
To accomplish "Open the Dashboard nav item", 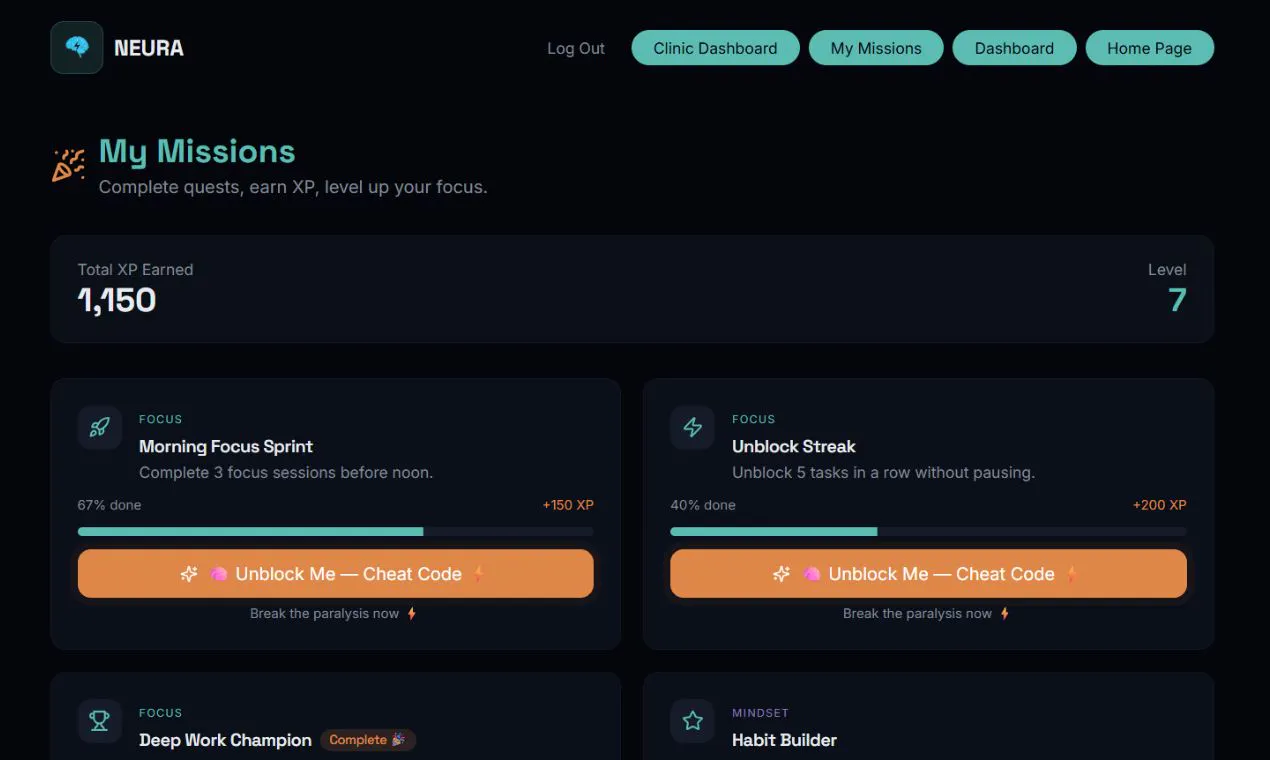I will click(1014, 48).
